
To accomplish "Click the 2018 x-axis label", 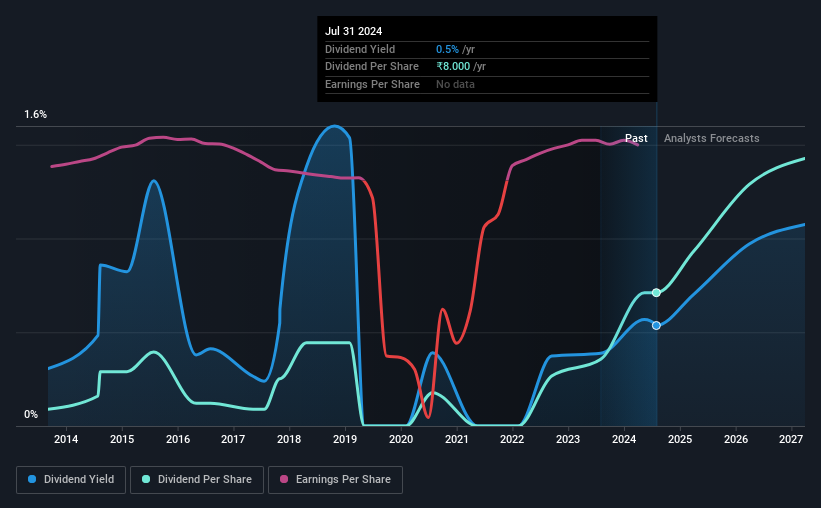I will pos(289,439).
